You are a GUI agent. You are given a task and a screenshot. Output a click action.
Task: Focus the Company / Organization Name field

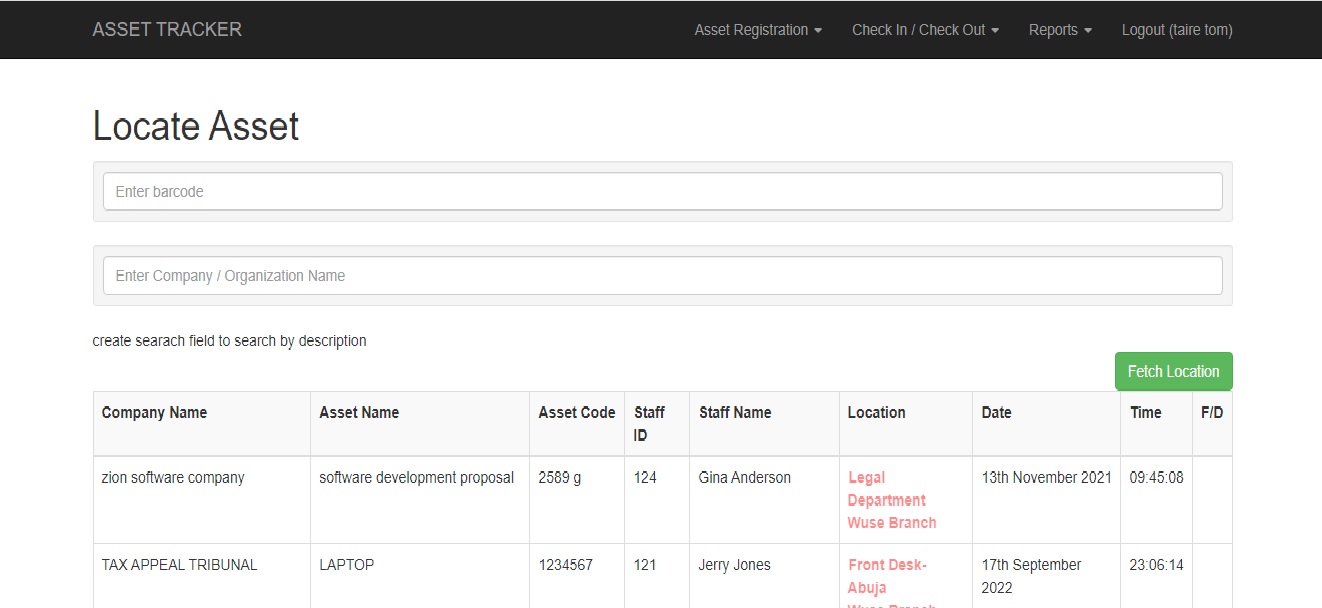coord(662,276)
